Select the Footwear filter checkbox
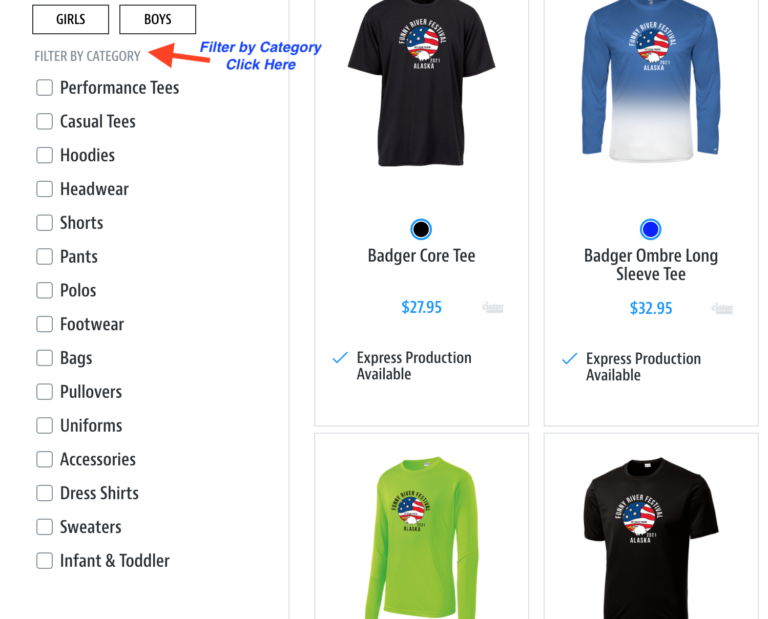 point(45,324)
